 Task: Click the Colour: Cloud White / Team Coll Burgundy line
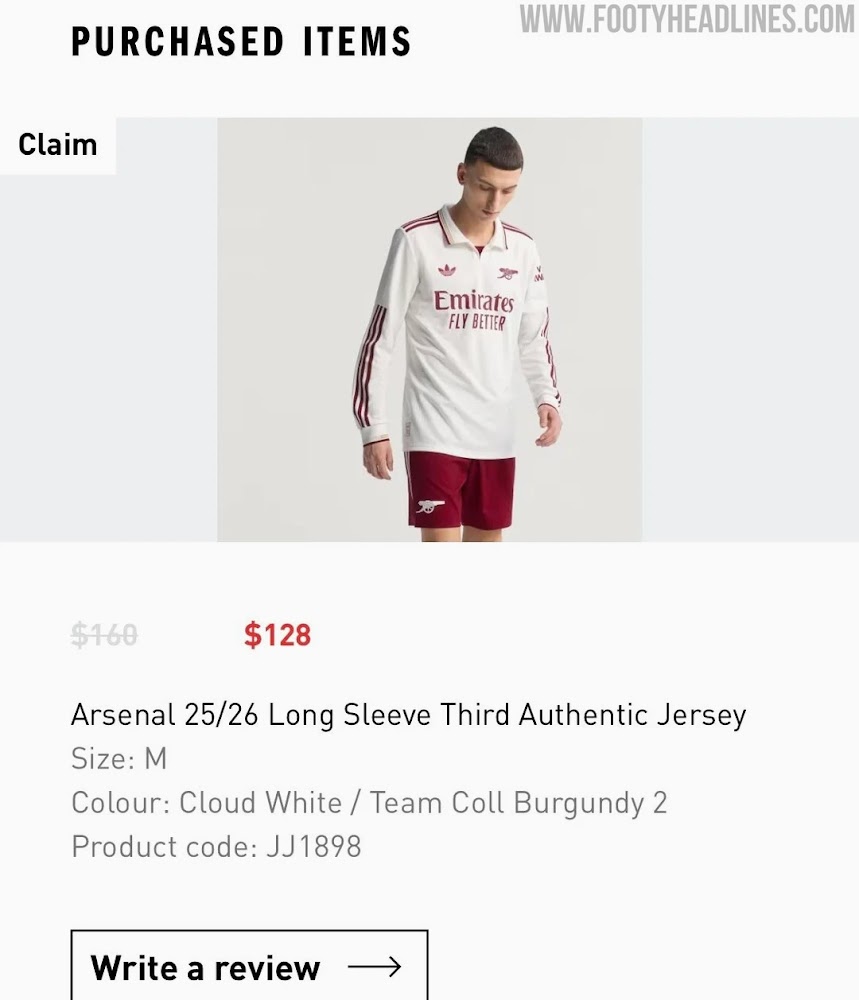click(x=369, y=803)
